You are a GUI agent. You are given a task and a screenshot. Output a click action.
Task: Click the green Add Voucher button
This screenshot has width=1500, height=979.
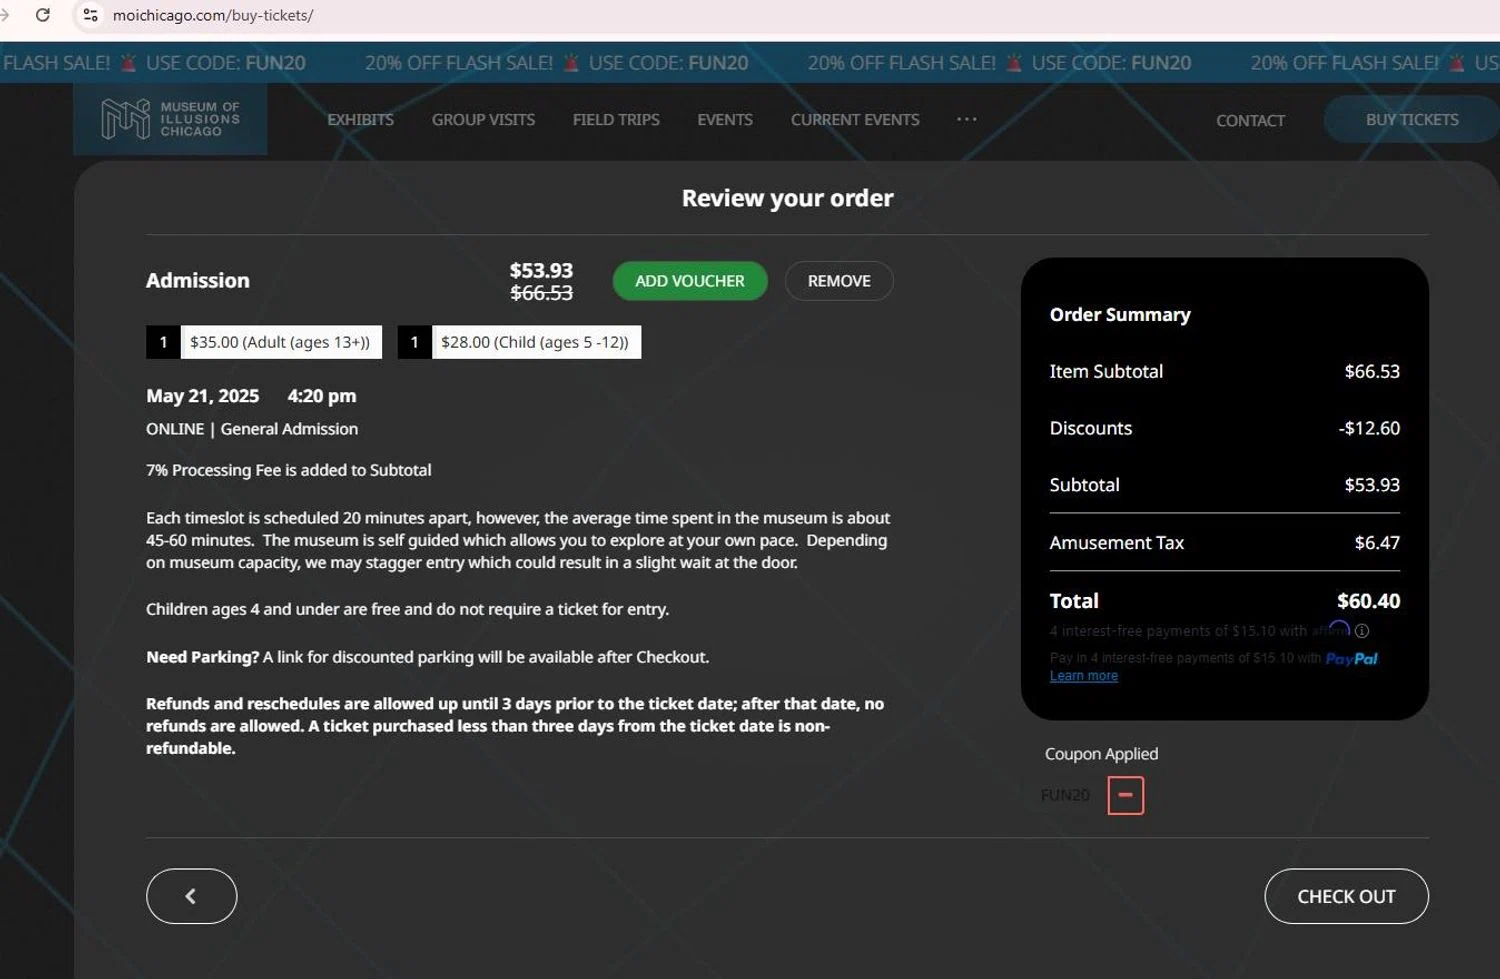click(690, 281)
